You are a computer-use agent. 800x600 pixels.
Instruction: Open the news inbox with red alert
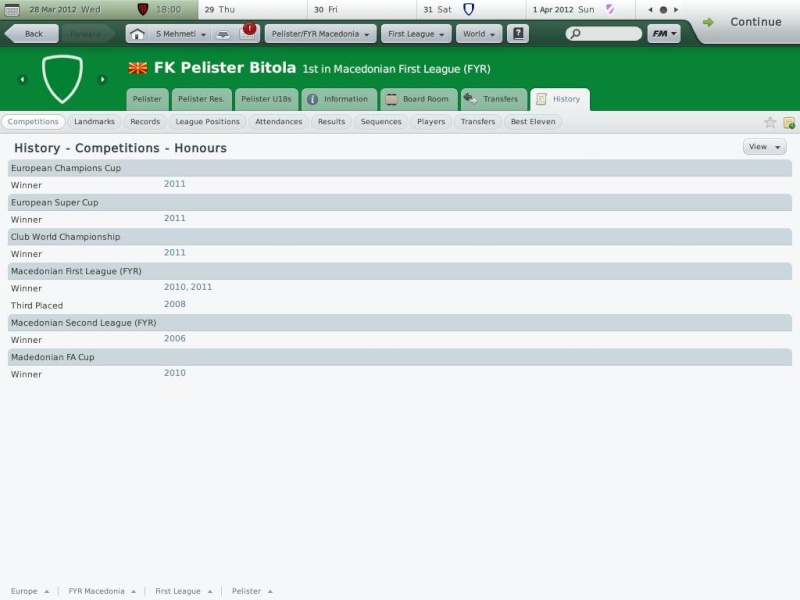click(247, 33)
